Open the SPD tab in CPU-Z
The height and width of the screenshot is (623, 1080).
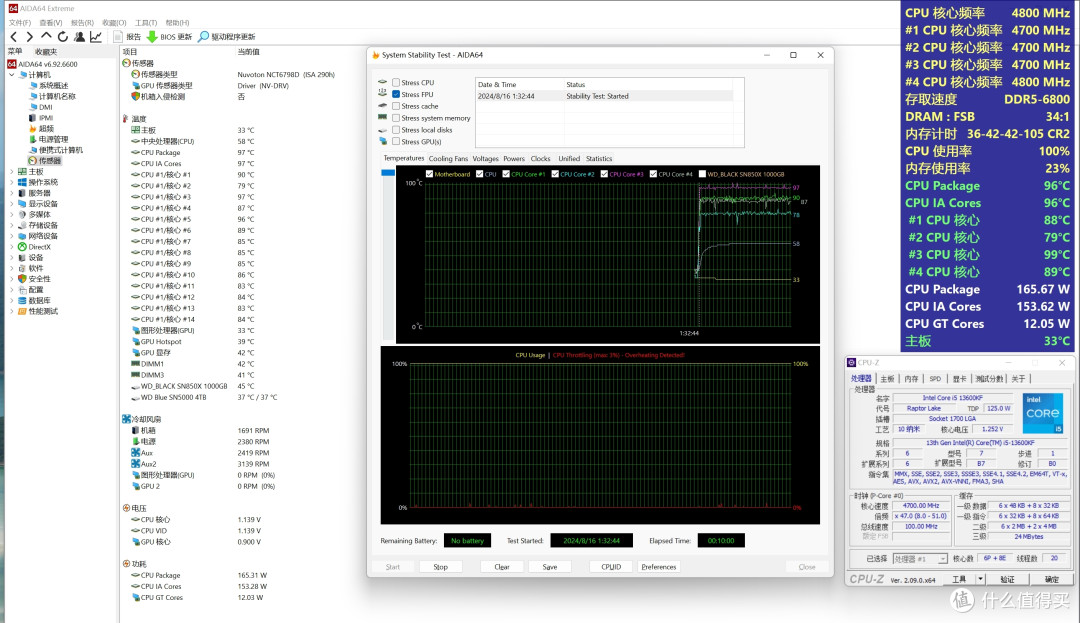pyautogui.click(x=935, y=379)
